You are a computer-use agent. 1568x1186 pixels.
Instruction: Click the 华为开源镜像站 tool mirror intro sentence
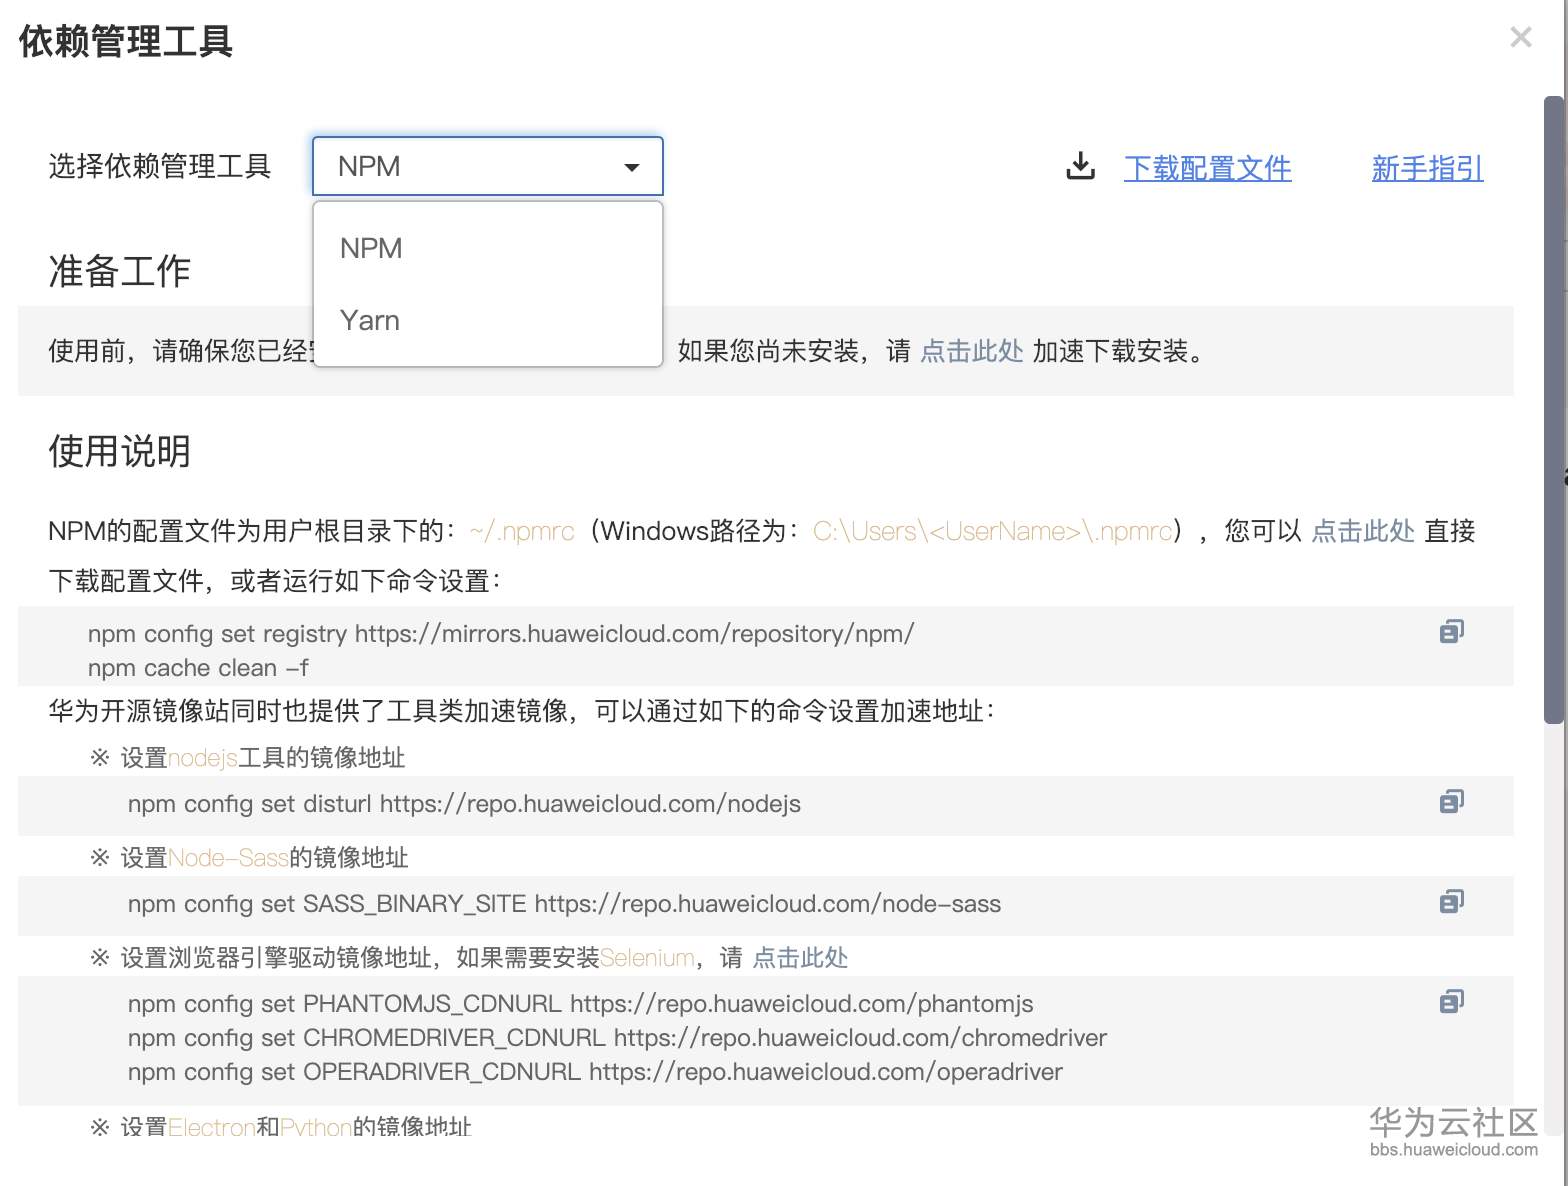pos(522,711)
